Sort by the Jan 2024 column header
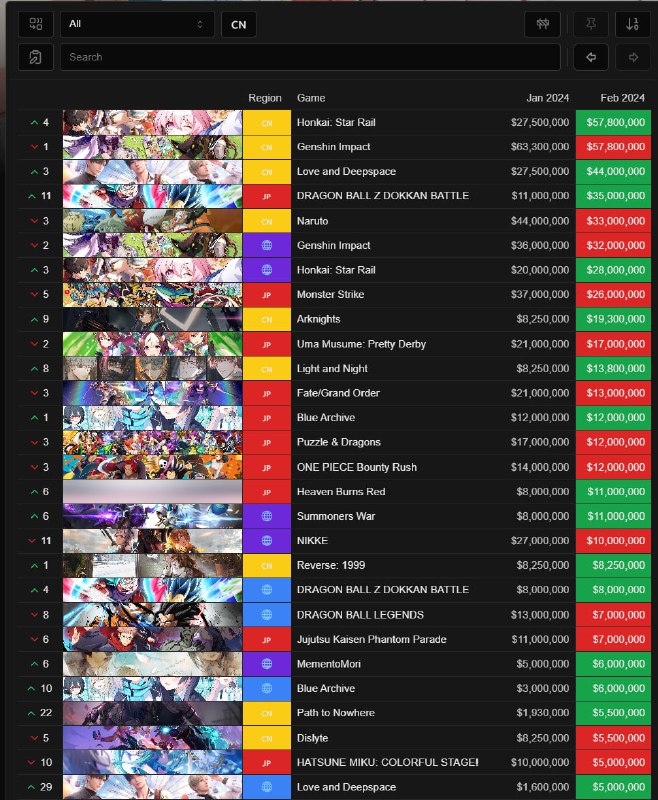Viewport: 658px width, 800px height. point(548,98)
